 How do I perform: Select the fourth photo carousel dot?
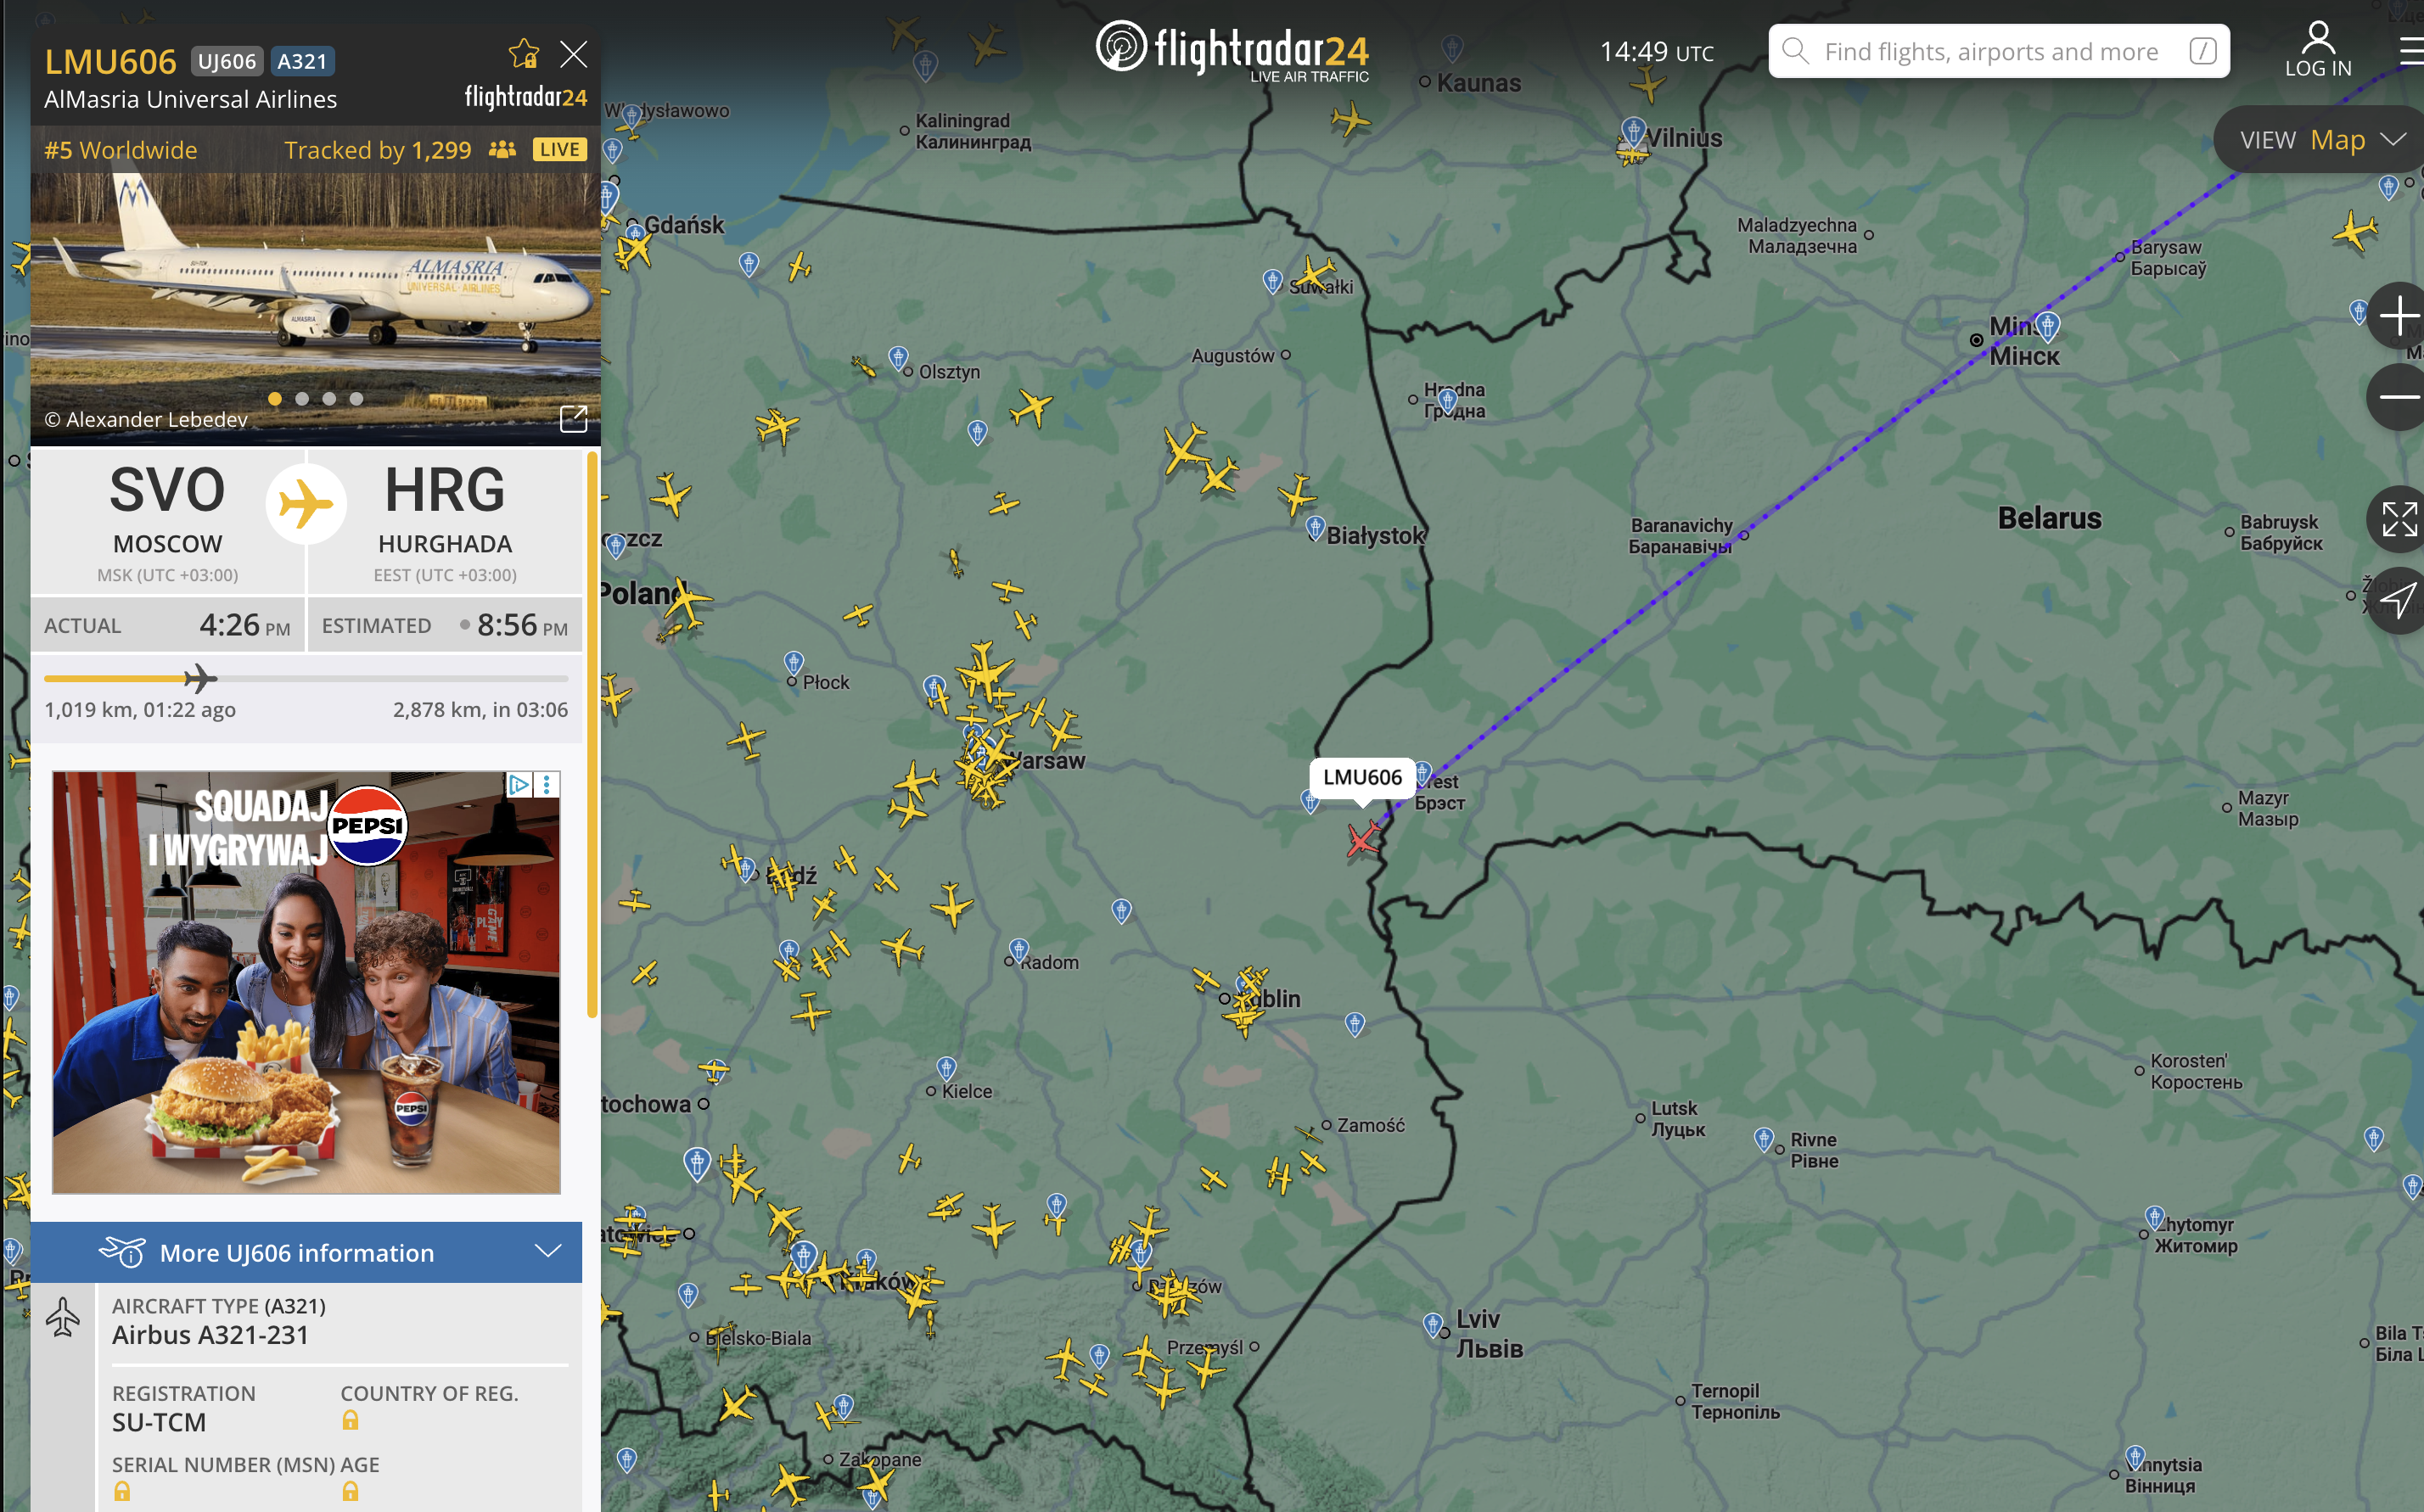(x=356, y=399)
